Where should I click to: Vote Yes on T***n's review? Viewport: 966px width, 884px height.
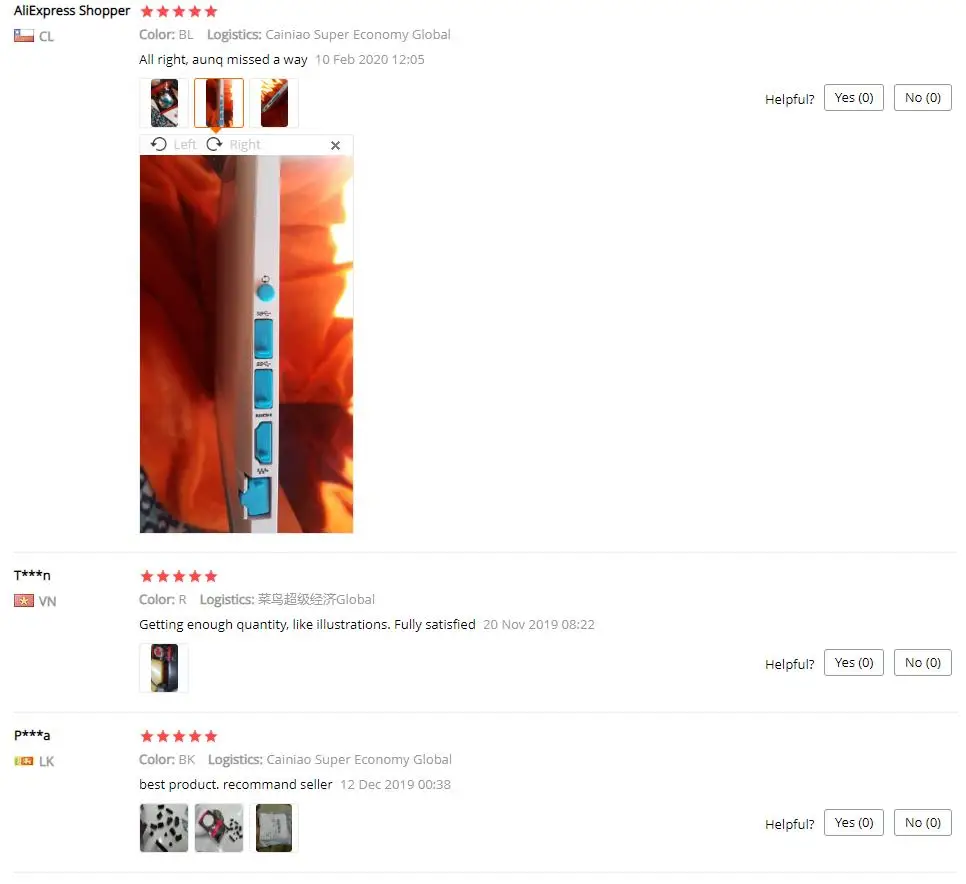pyautogui.click(x=854, y=662)
